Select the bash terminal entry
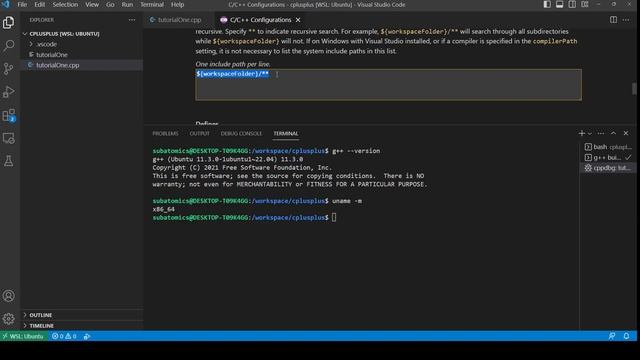 click(x=608, y=147)
